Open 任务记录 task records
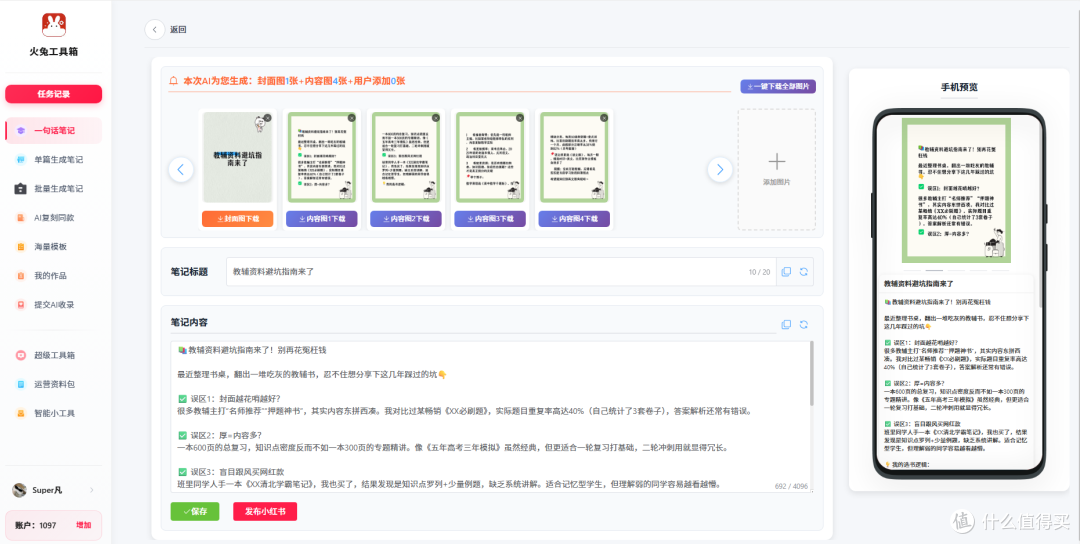 54,94
